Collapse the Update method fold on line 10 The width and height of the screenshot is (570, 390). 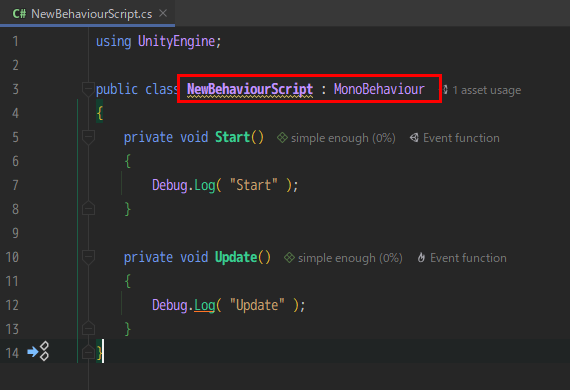[x=88, y=257]
